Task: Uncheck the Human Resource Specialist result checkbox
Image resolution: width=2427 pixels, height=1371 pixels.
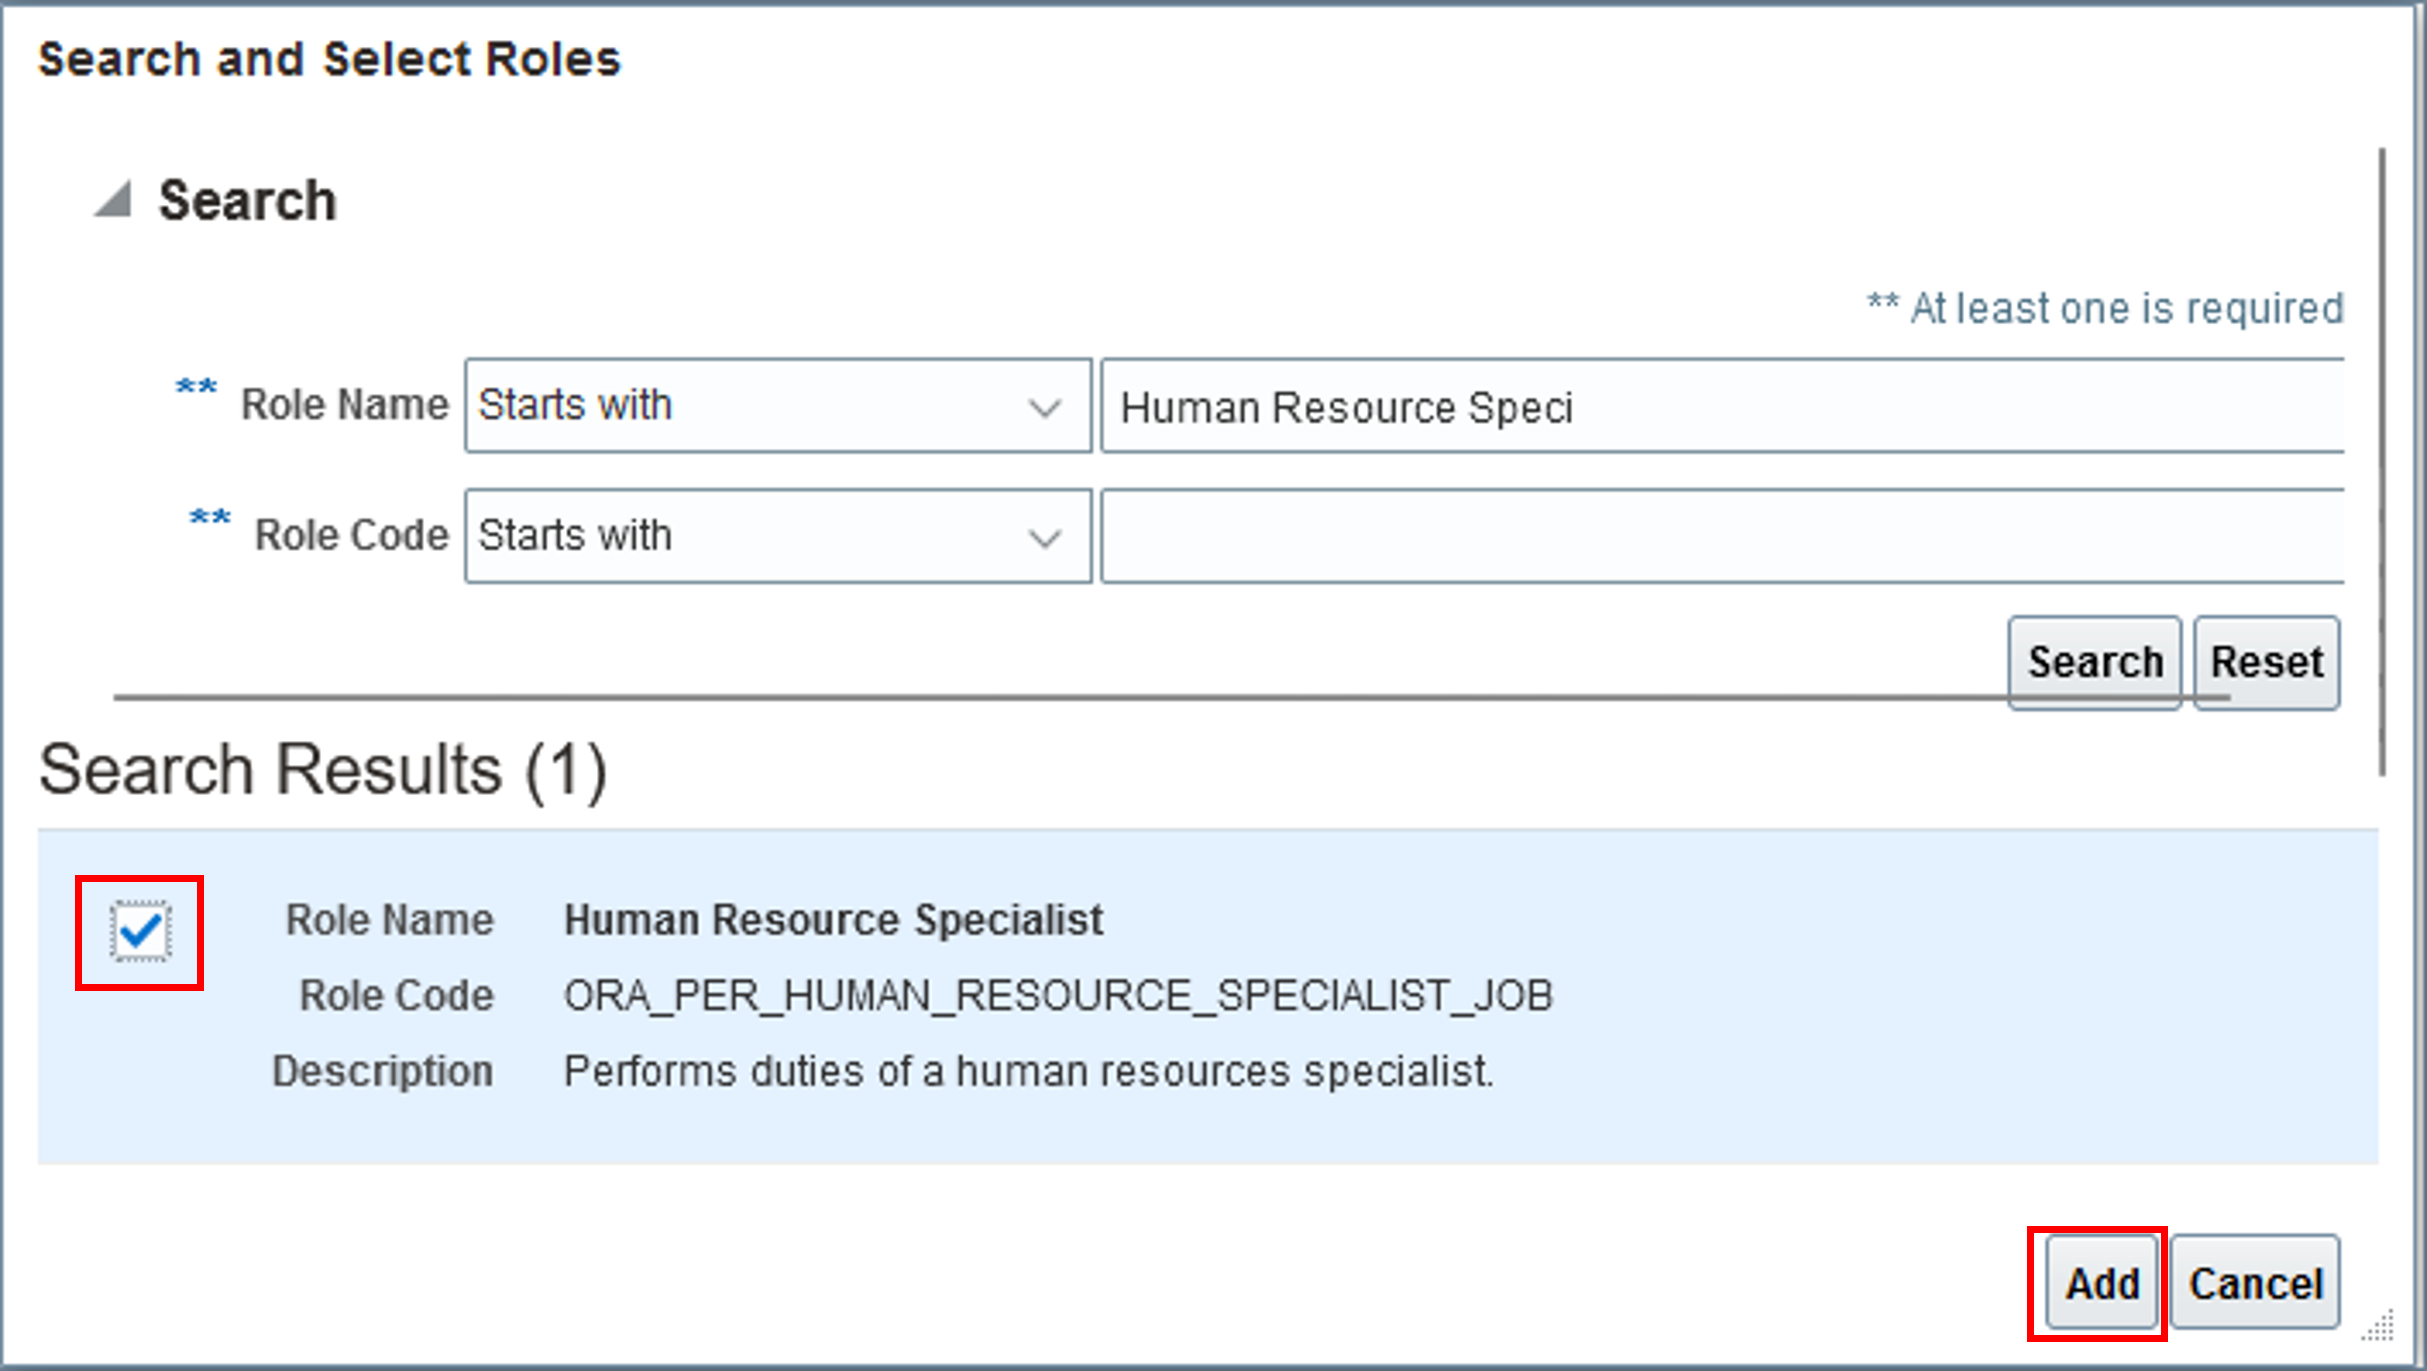Action: pyautogui.click(x=139, y=931)
